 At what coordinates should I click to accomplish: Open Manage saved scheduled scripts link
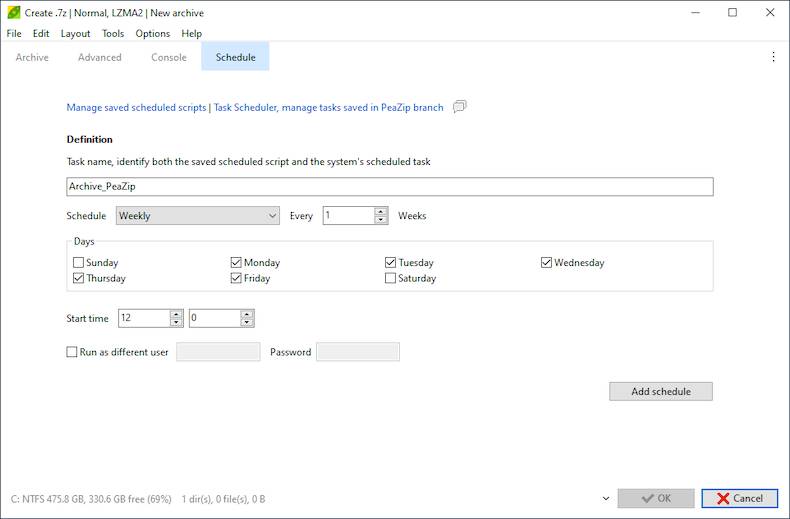pyautogui.click(x=136, y=107)
